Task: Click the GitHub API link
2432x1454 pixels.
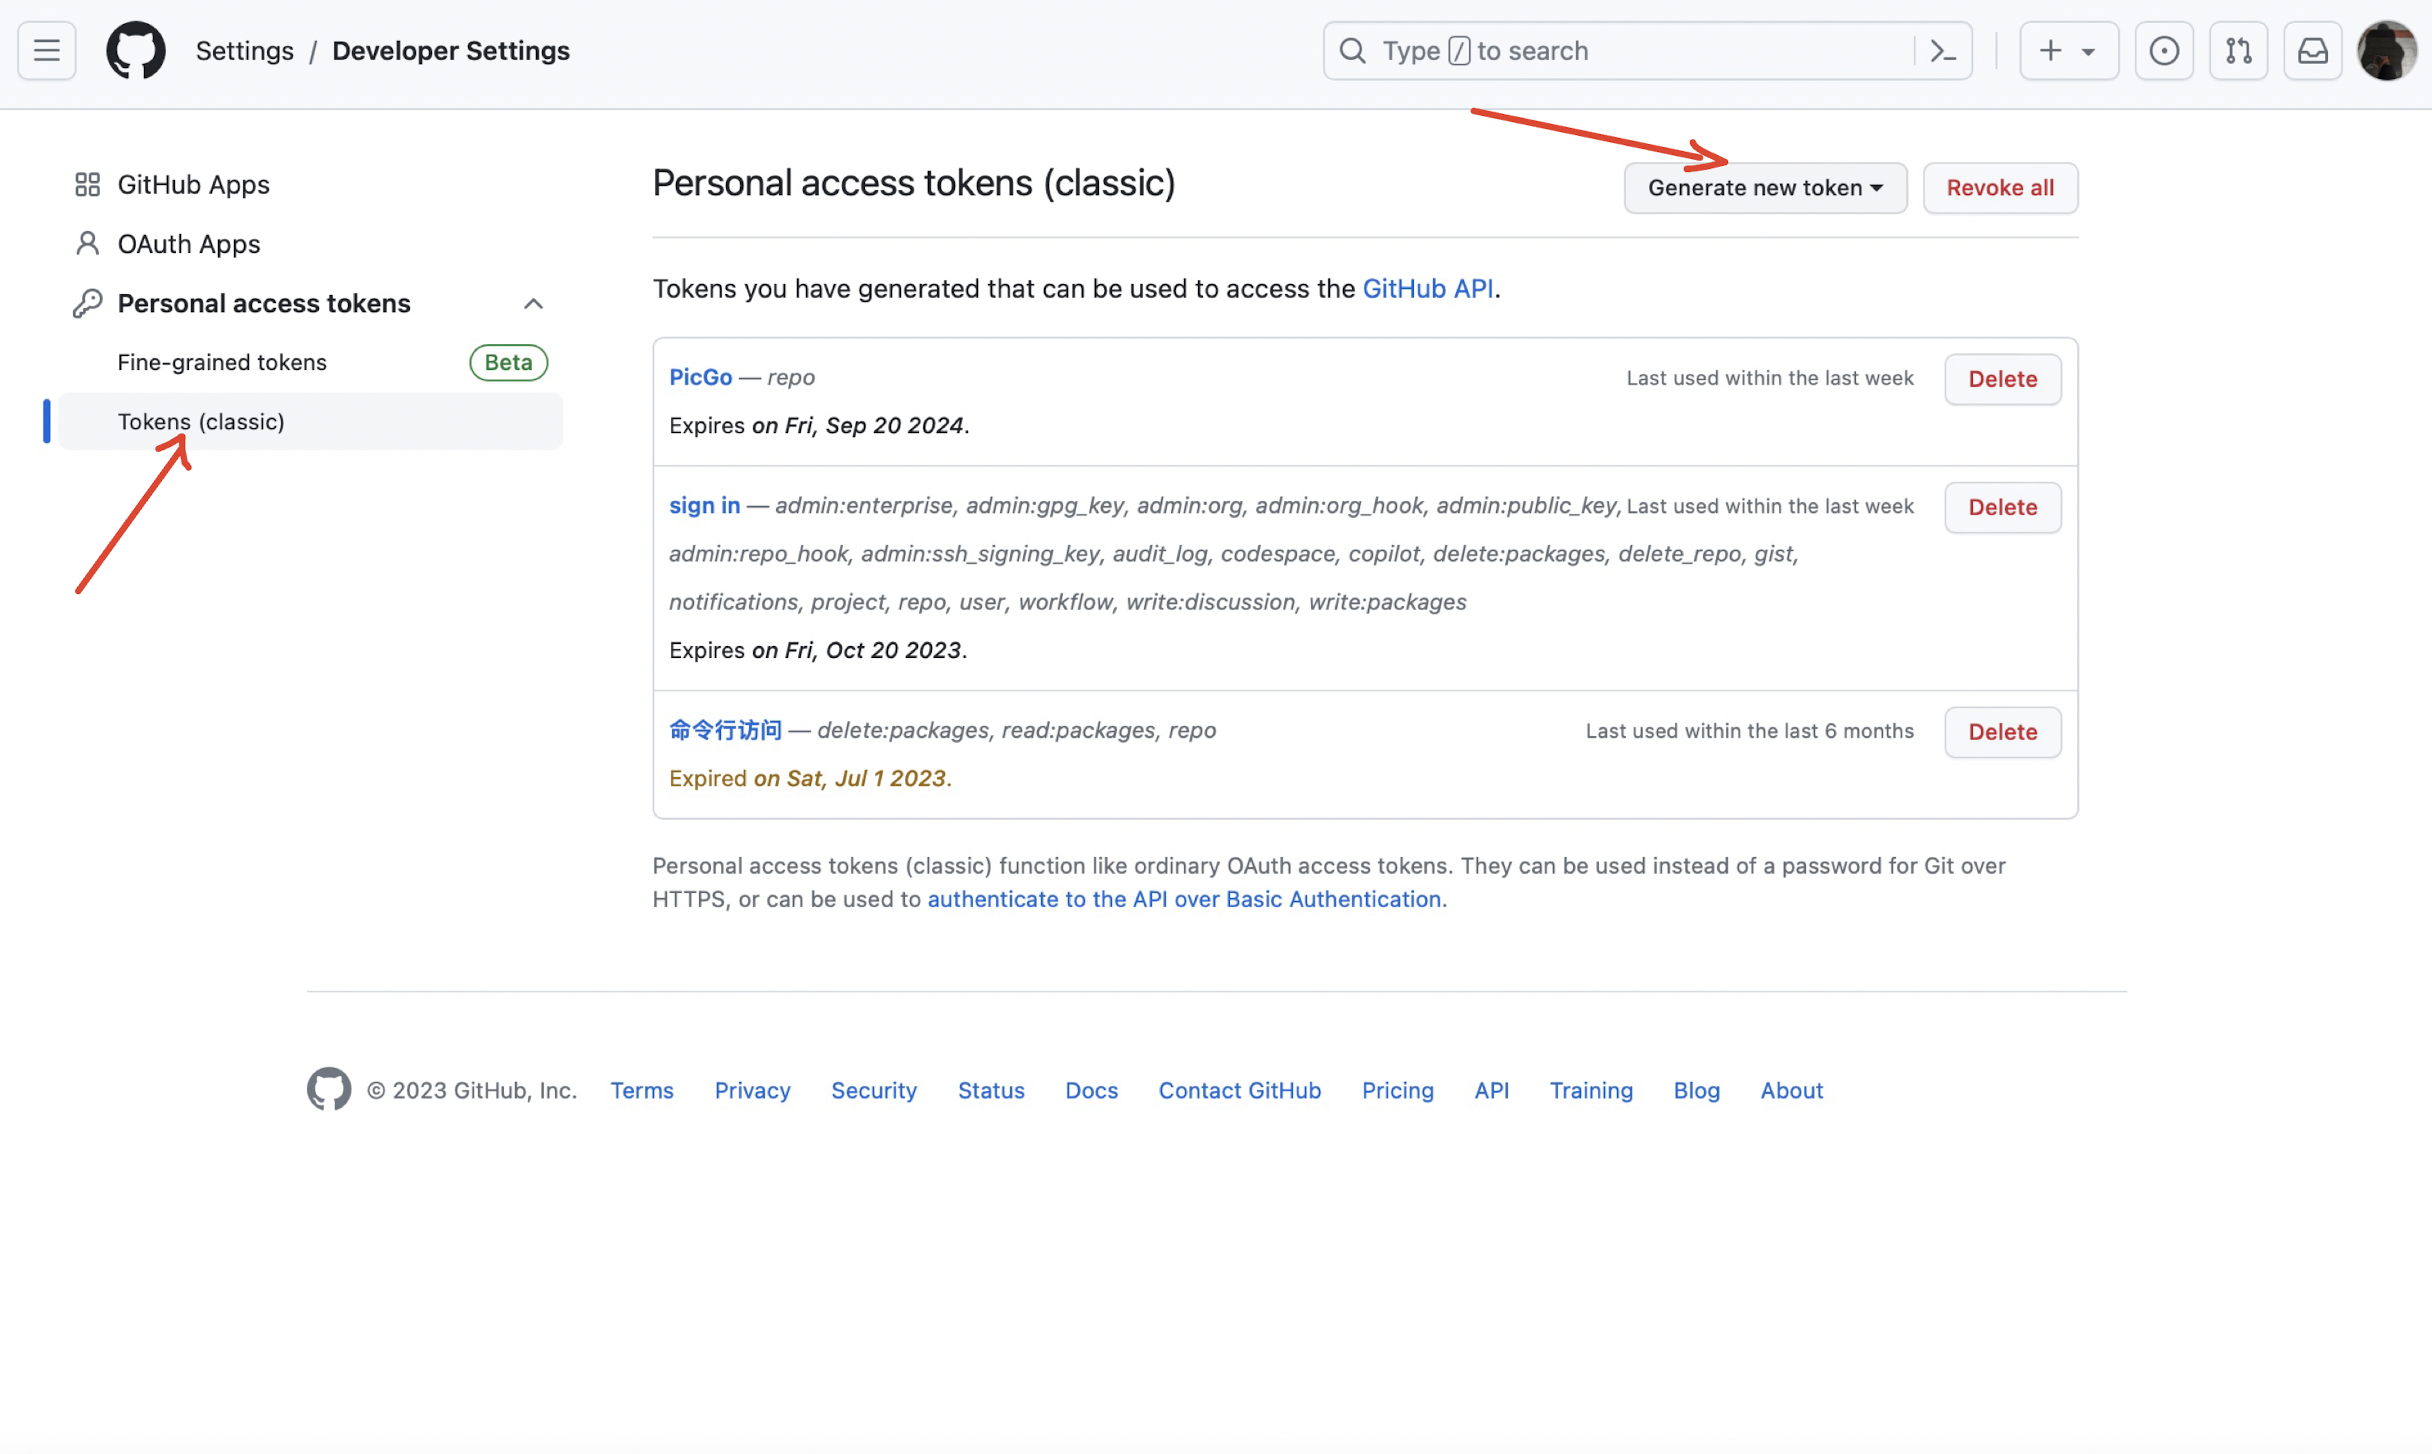Action: (1427, 289)
